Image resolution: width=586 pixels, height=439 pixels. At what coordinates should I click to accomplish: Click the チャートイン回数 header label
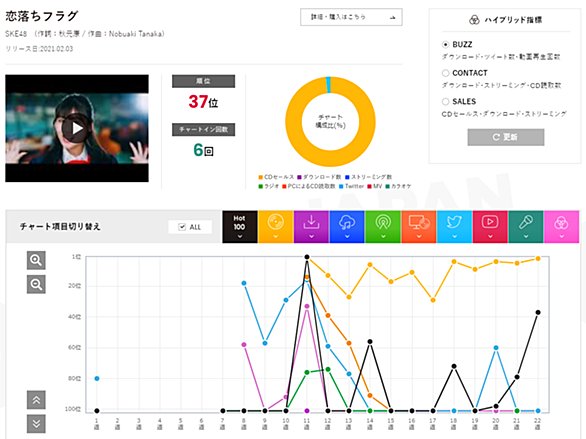coord(203,129)
